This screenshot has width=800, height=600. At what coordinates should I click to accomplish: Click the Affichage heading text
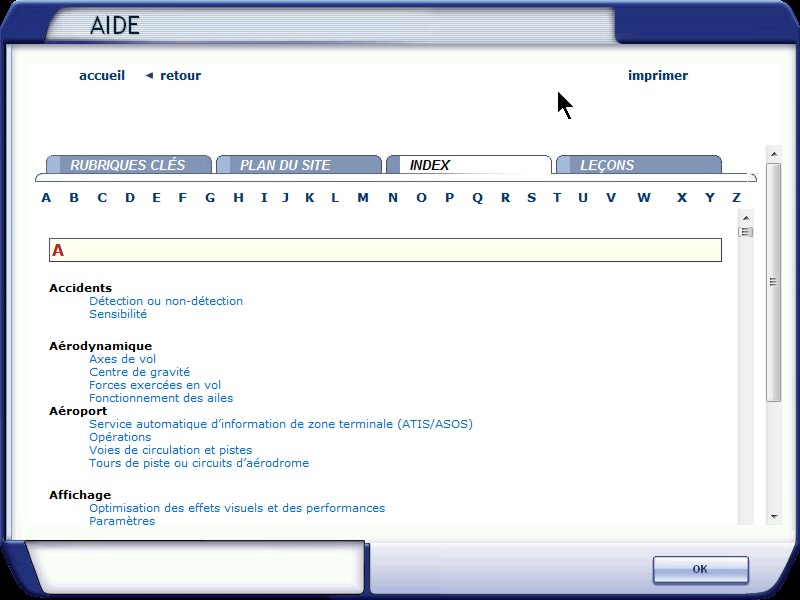(80, 495)
